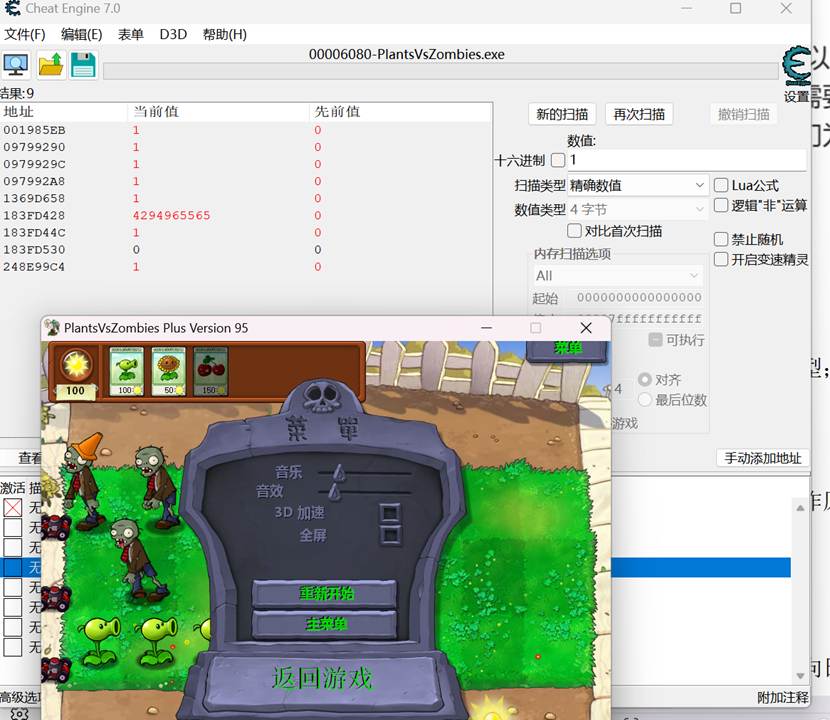The height and width of the screenshot is (720, 830).
Task: Click the restart level button in game menu
Action: (324, 593)
